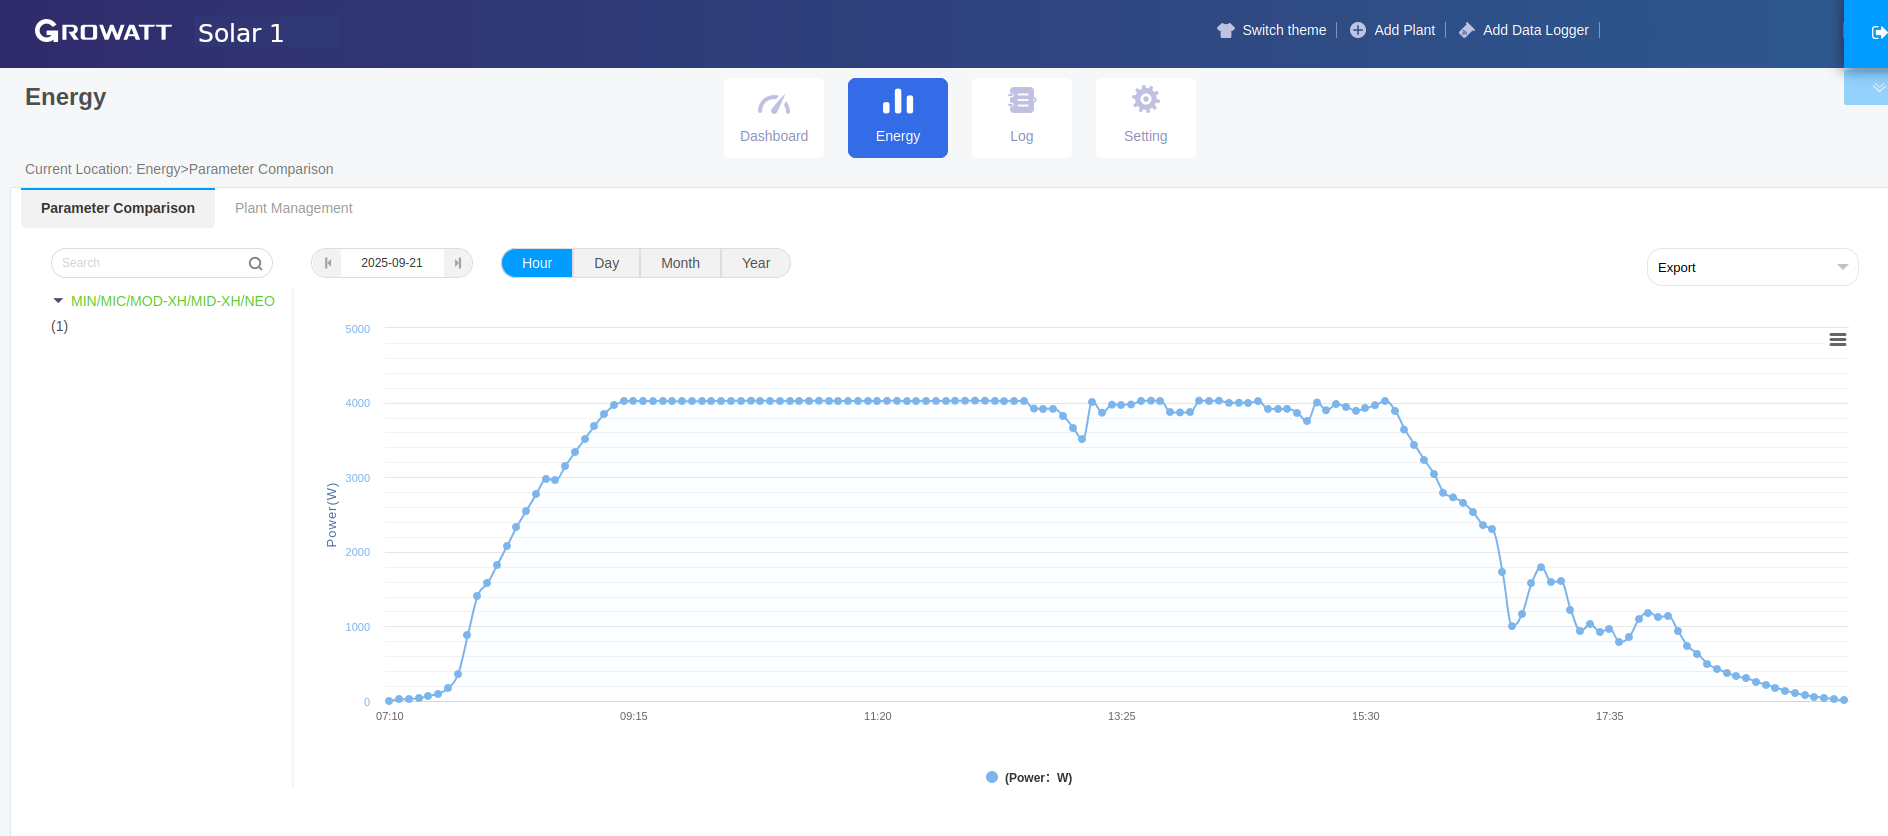This screenshot has width=1888, height=836.
Task: Click the (Power: W) legend label
Action: (x=1038, y=778)
